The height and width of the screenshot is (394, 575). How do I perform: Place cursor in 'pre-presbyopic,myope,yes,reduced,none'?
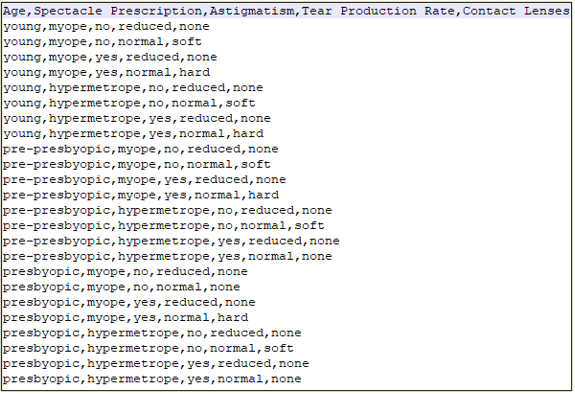[x=145, y=180]
